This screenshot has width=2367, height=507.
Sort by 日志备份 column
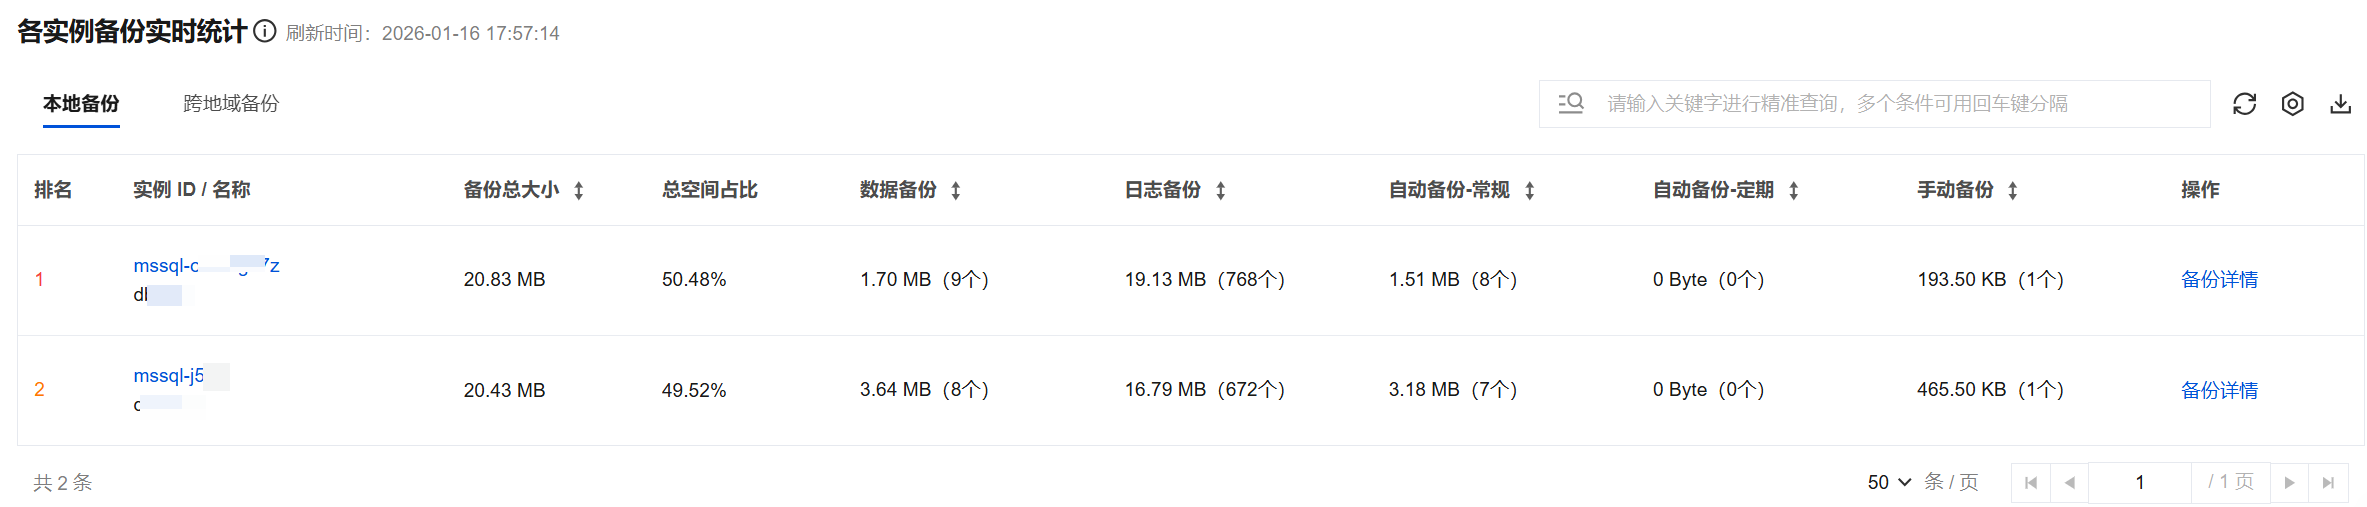tap(1220, 191)
